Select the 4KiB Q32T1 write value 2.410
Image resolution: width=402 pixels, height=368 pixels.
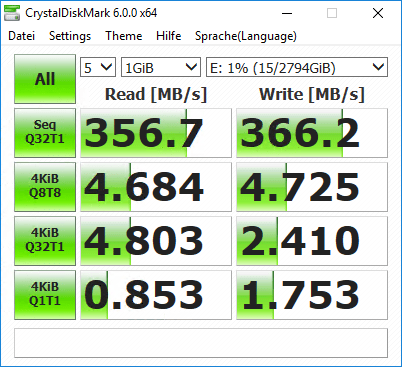[x=312, y=241]
